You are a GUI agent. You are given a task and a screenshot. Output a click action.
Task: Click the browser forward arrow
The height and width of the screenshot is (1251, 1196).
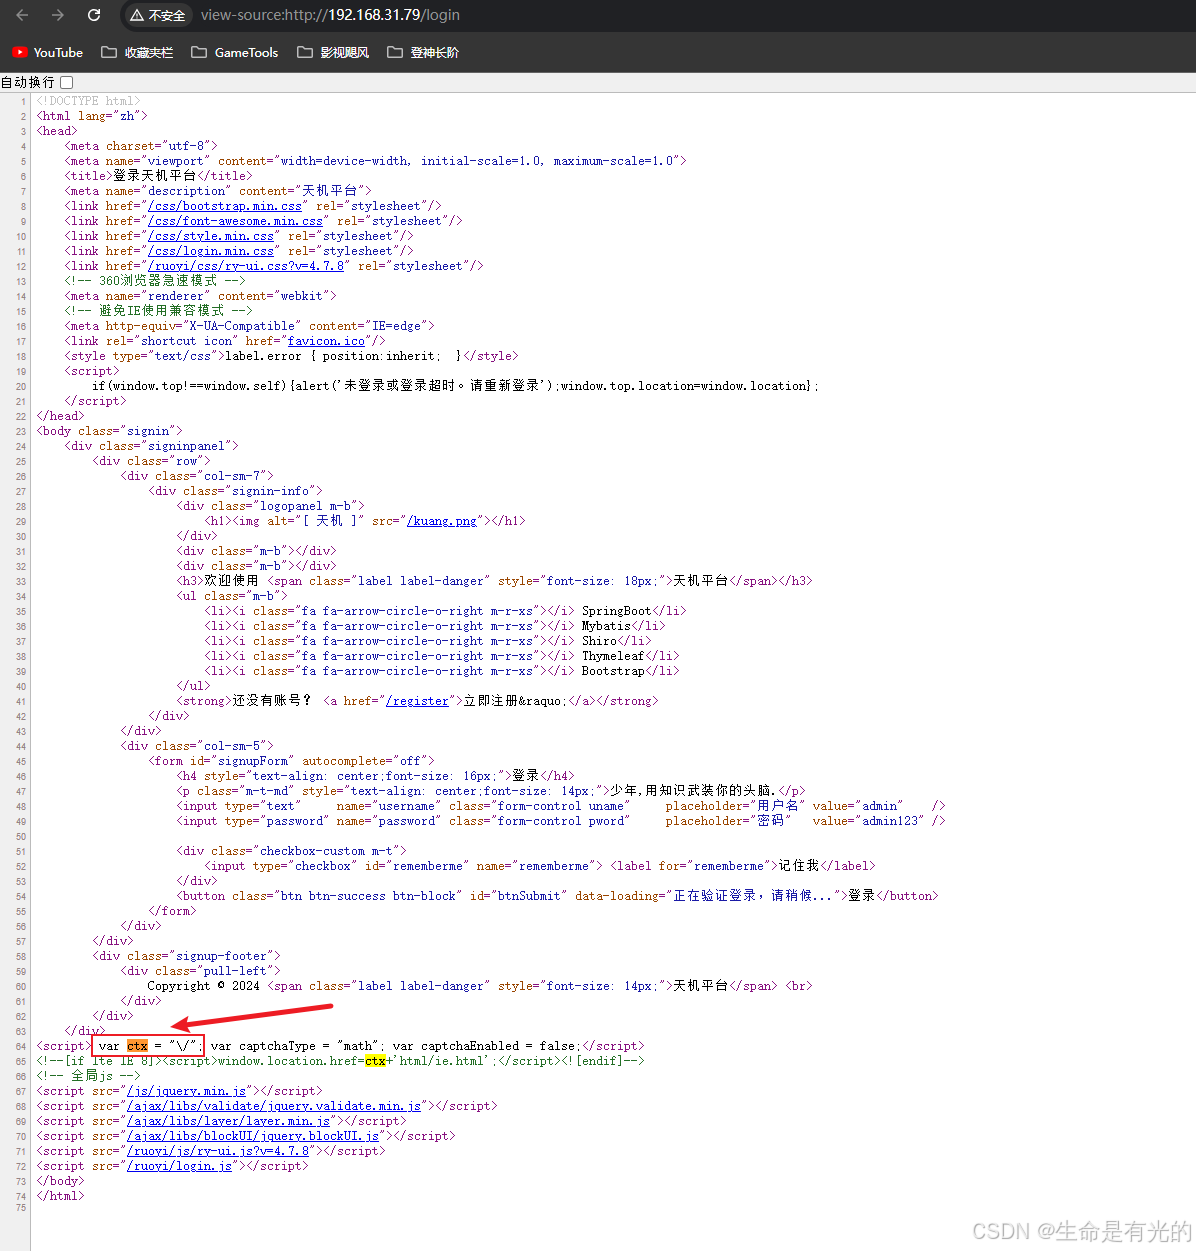tap(57, 15)
